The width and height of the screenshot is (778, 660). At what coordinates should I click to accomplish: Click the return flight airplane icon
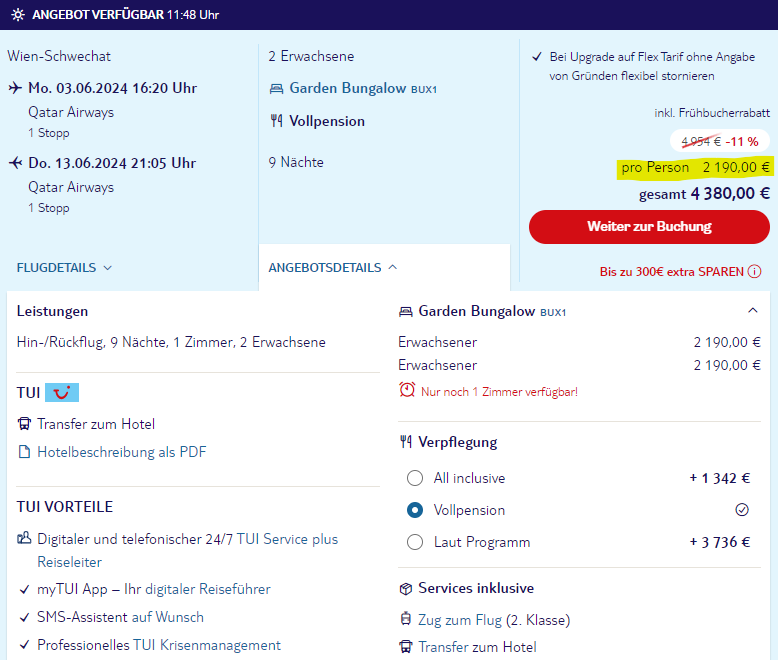point(15,163)
